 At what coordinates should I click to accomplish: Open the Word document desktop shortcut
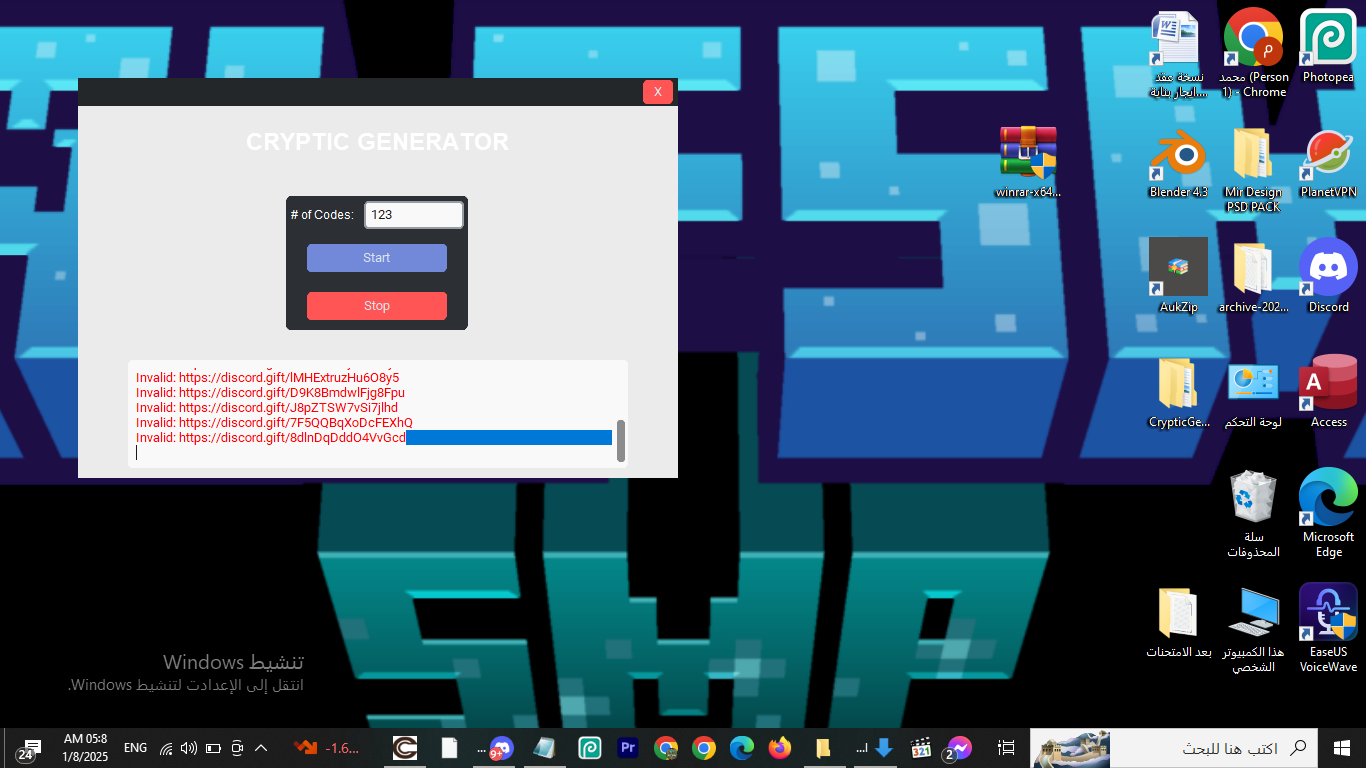[1178, 52]
